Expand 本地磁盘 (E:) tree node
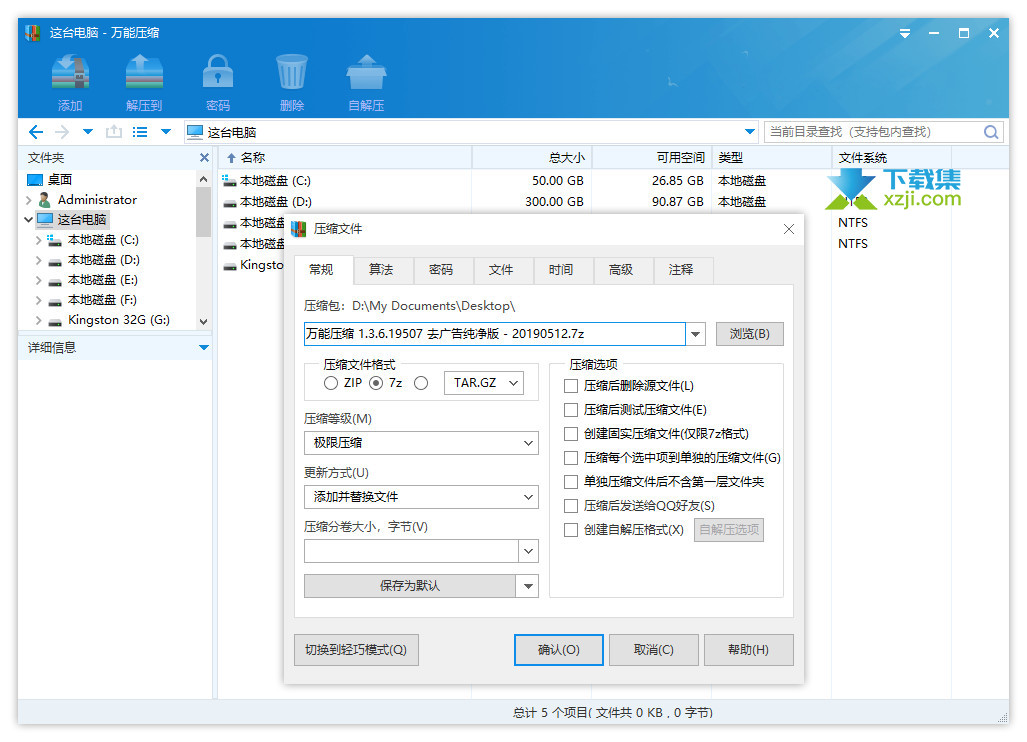 [x=39, y=280]
